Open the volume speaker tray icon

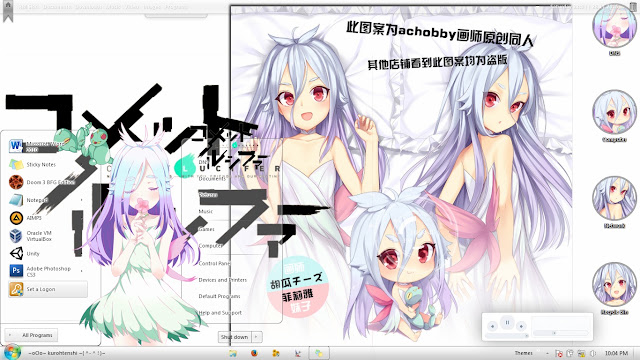pos(593,353)
